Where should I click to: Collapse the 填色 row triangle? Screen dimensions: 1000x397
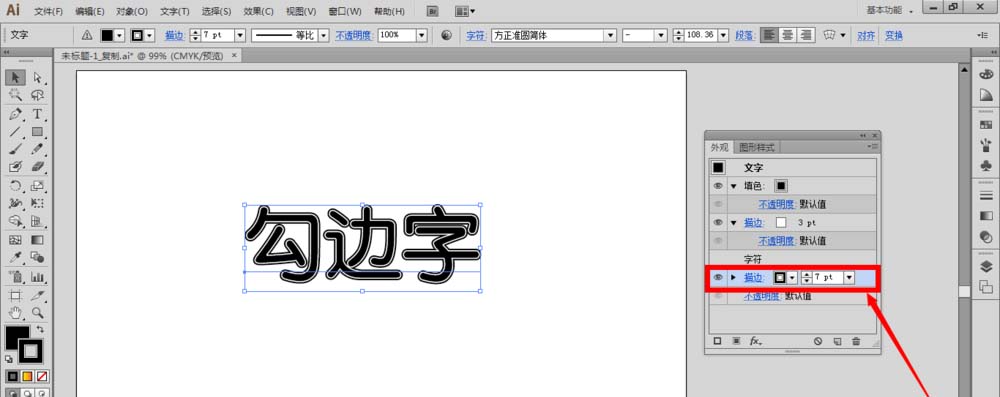point(733,186)
